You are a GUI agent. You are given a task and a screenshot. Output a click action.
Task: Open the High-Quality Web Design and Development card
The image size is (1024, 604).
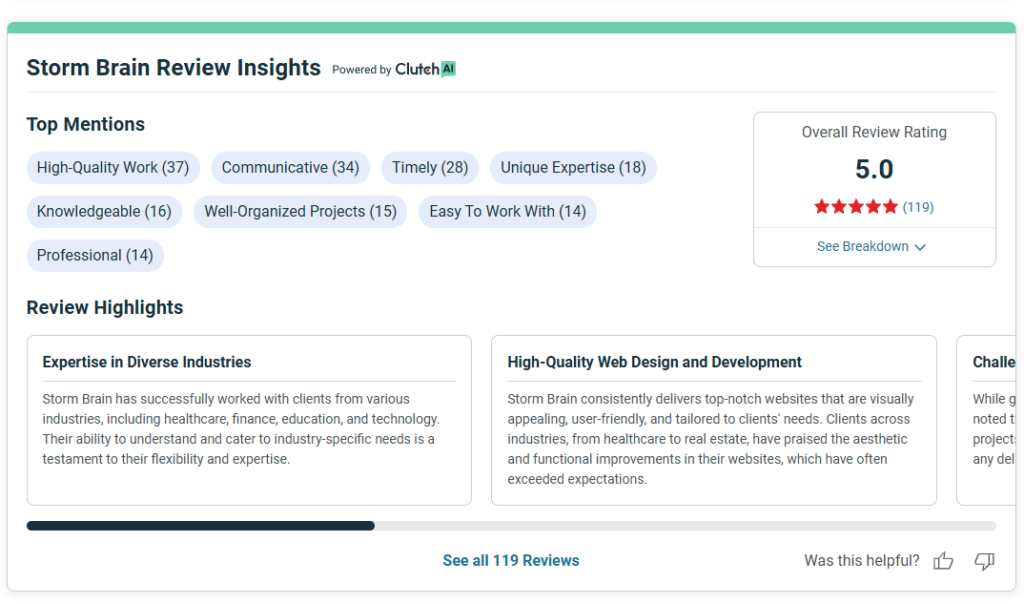[x=714, y=420]
